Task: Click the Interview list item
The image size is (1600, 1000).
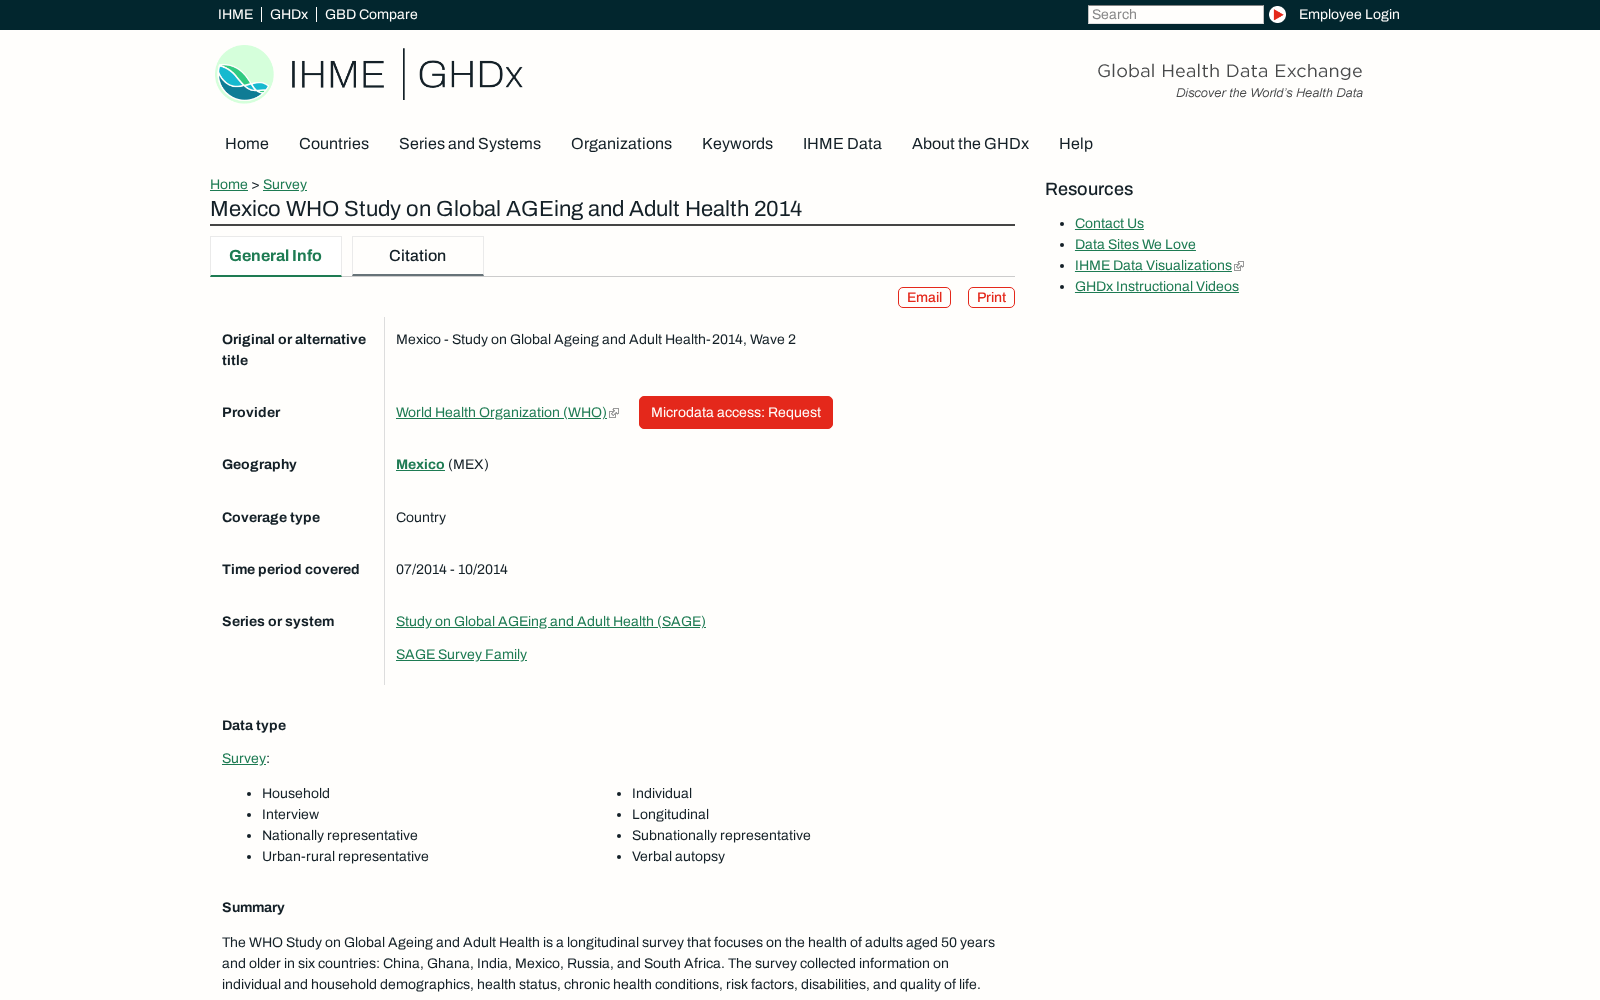Action: (x=290, y=814)
